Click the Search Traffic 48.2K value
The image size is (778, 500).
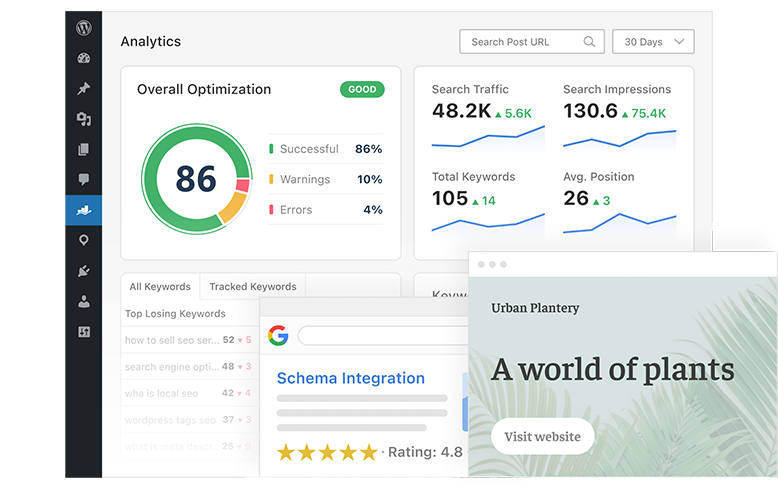pos(461,111)
